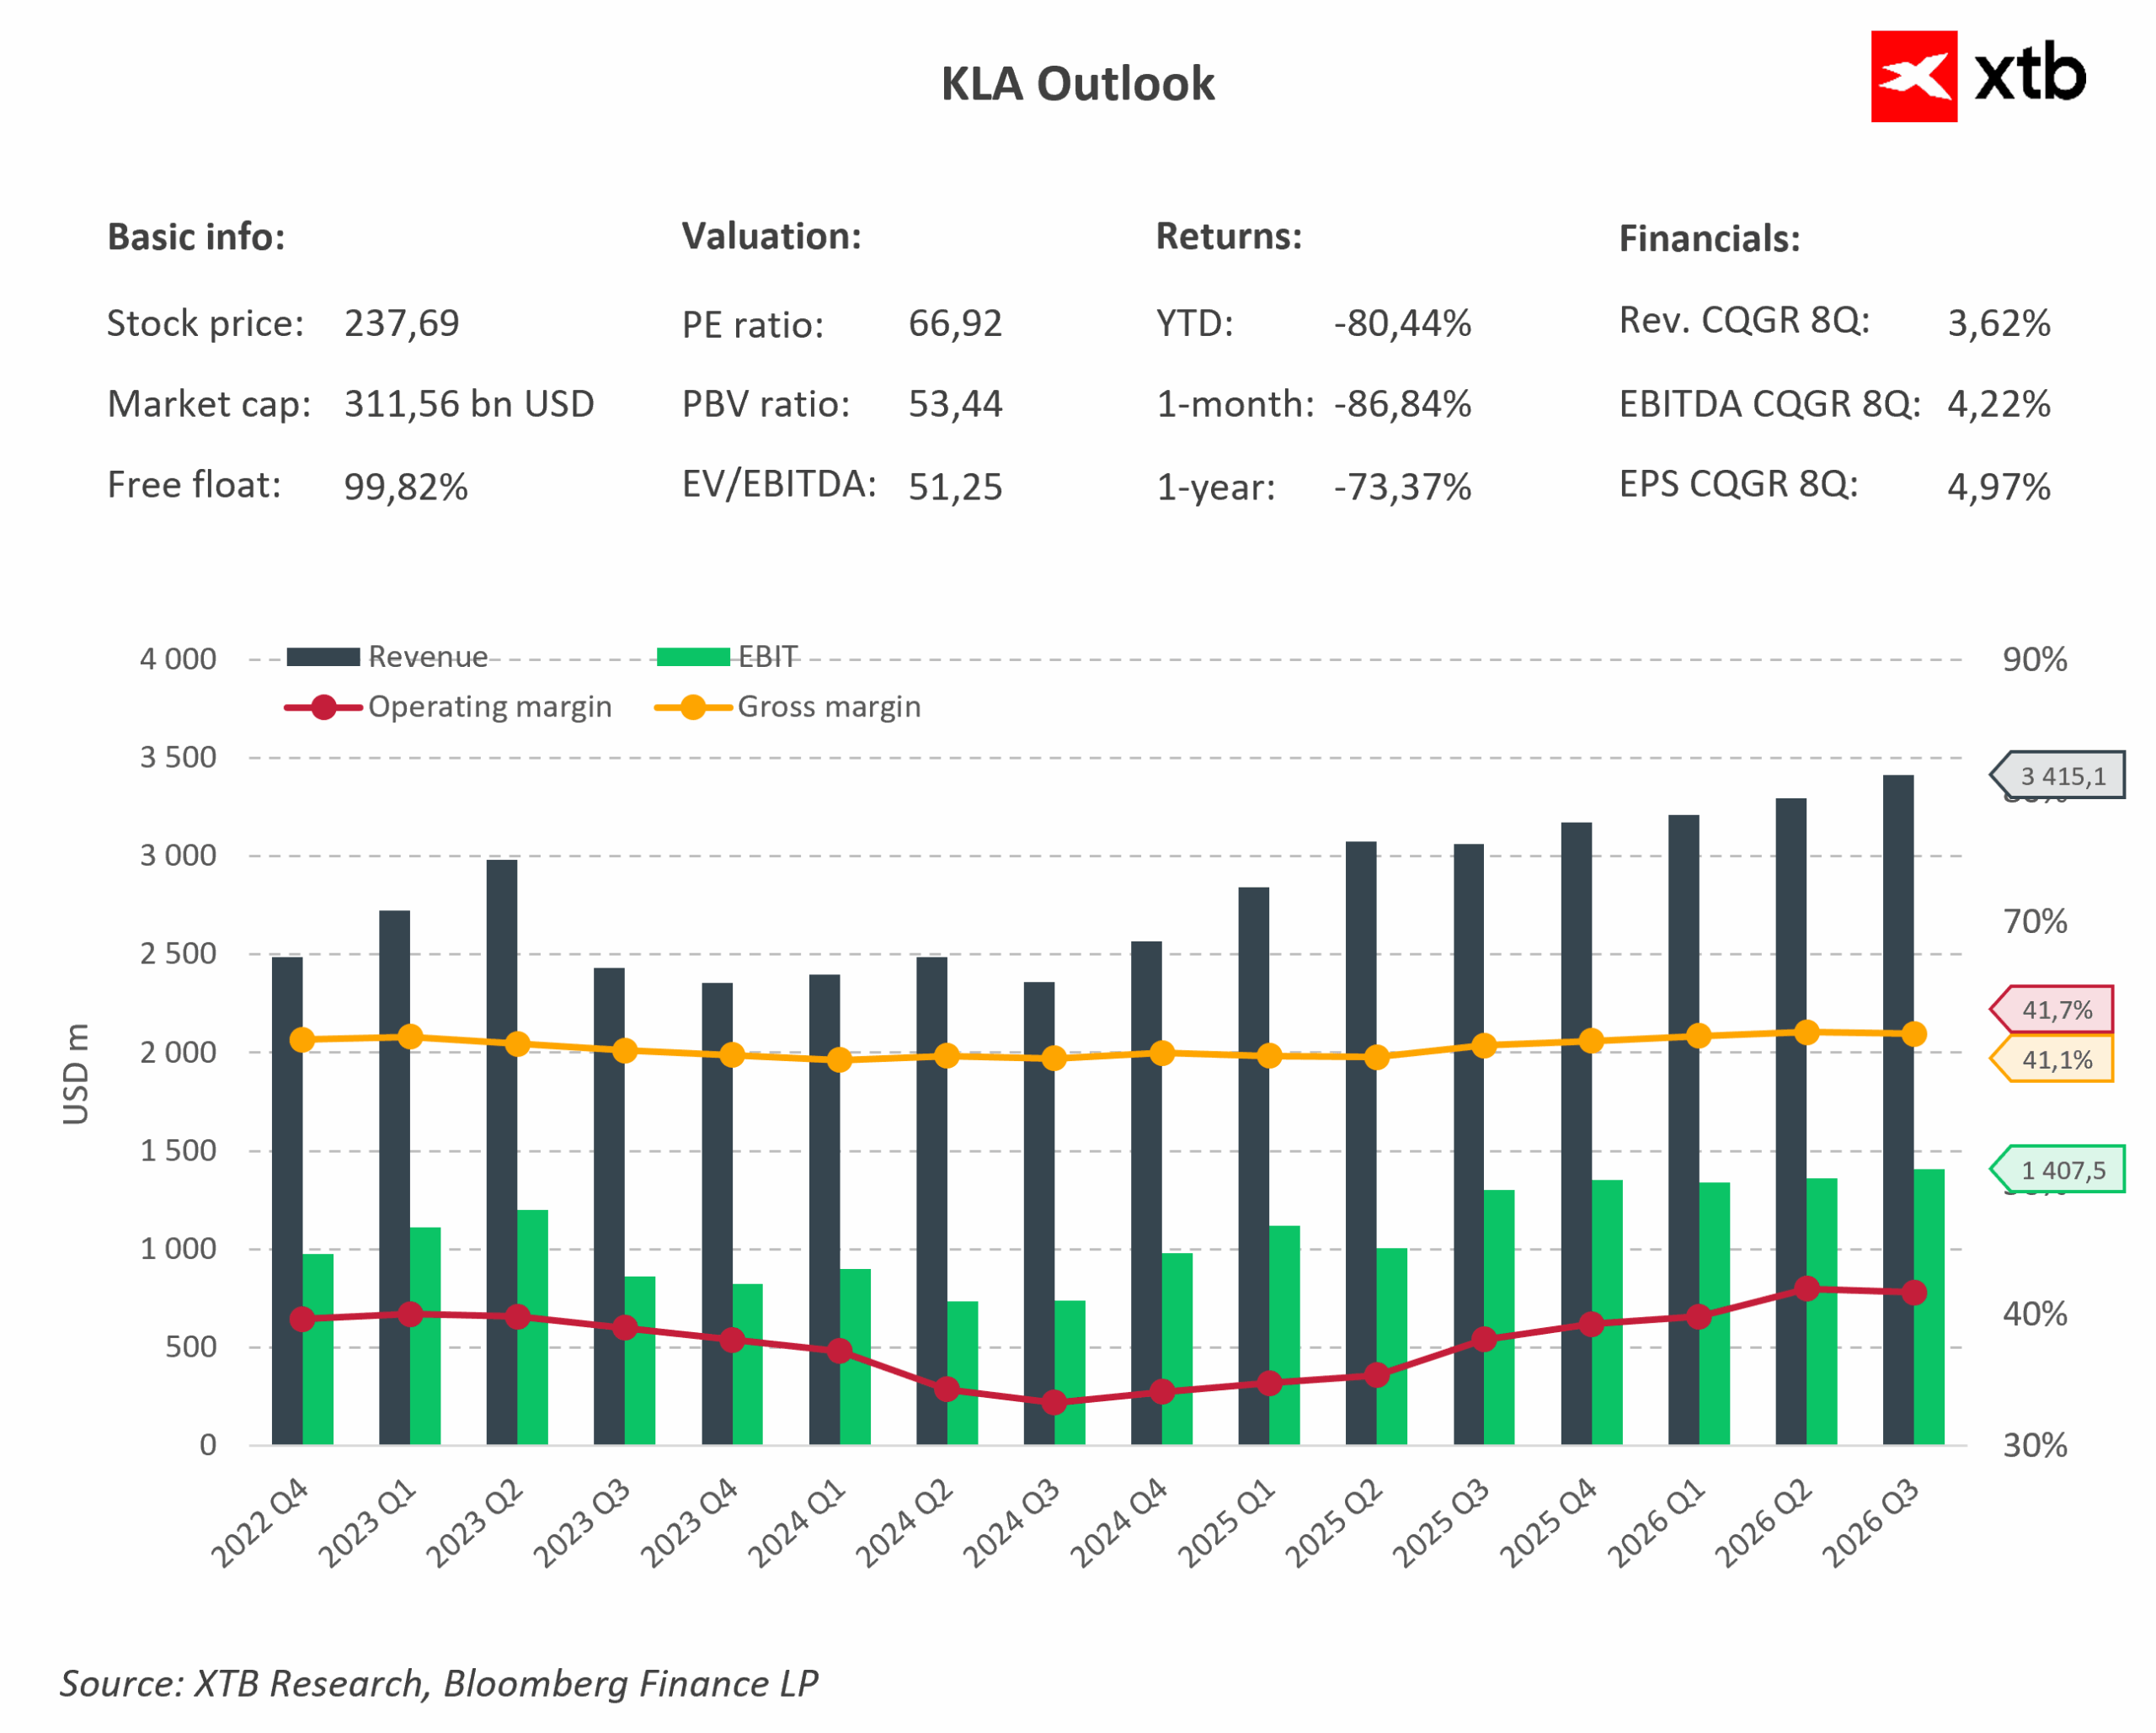The image size is (2156, 1733).
Task: Click the source note citing Bloomberg Finance LP
Action: (439, 1684)
